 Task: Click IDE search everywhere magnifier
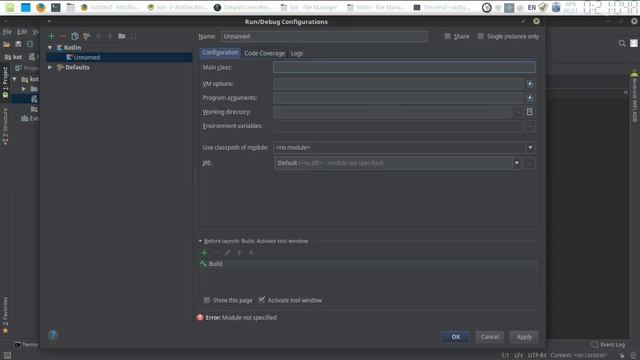coord(622,43)
